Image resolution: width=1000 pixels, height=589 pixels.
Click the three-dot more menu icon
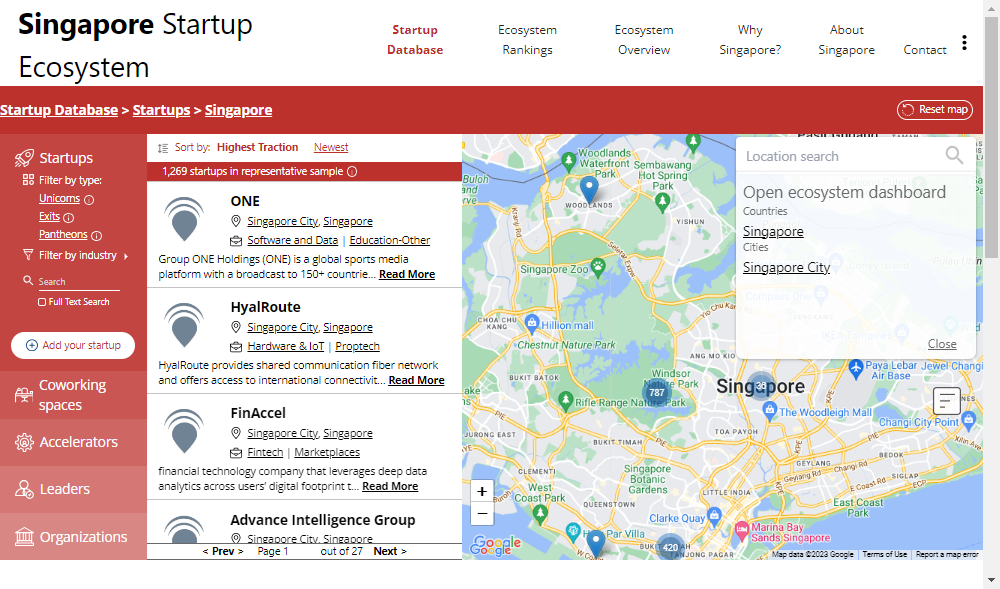click(964, 42)
